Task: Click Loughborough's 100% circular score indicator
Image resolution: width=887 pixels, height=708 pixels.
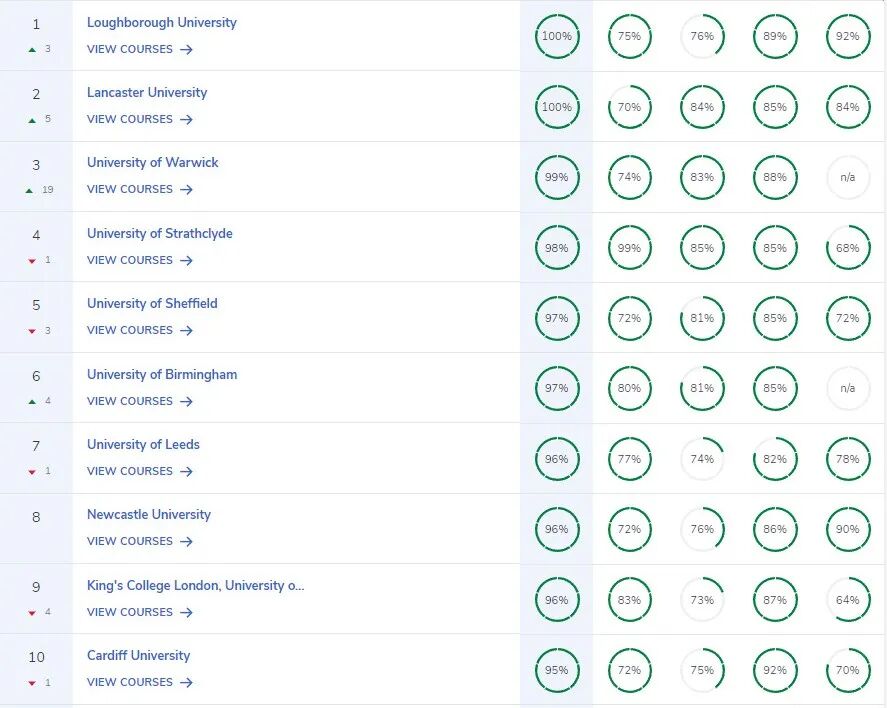Action: point(556,37)
